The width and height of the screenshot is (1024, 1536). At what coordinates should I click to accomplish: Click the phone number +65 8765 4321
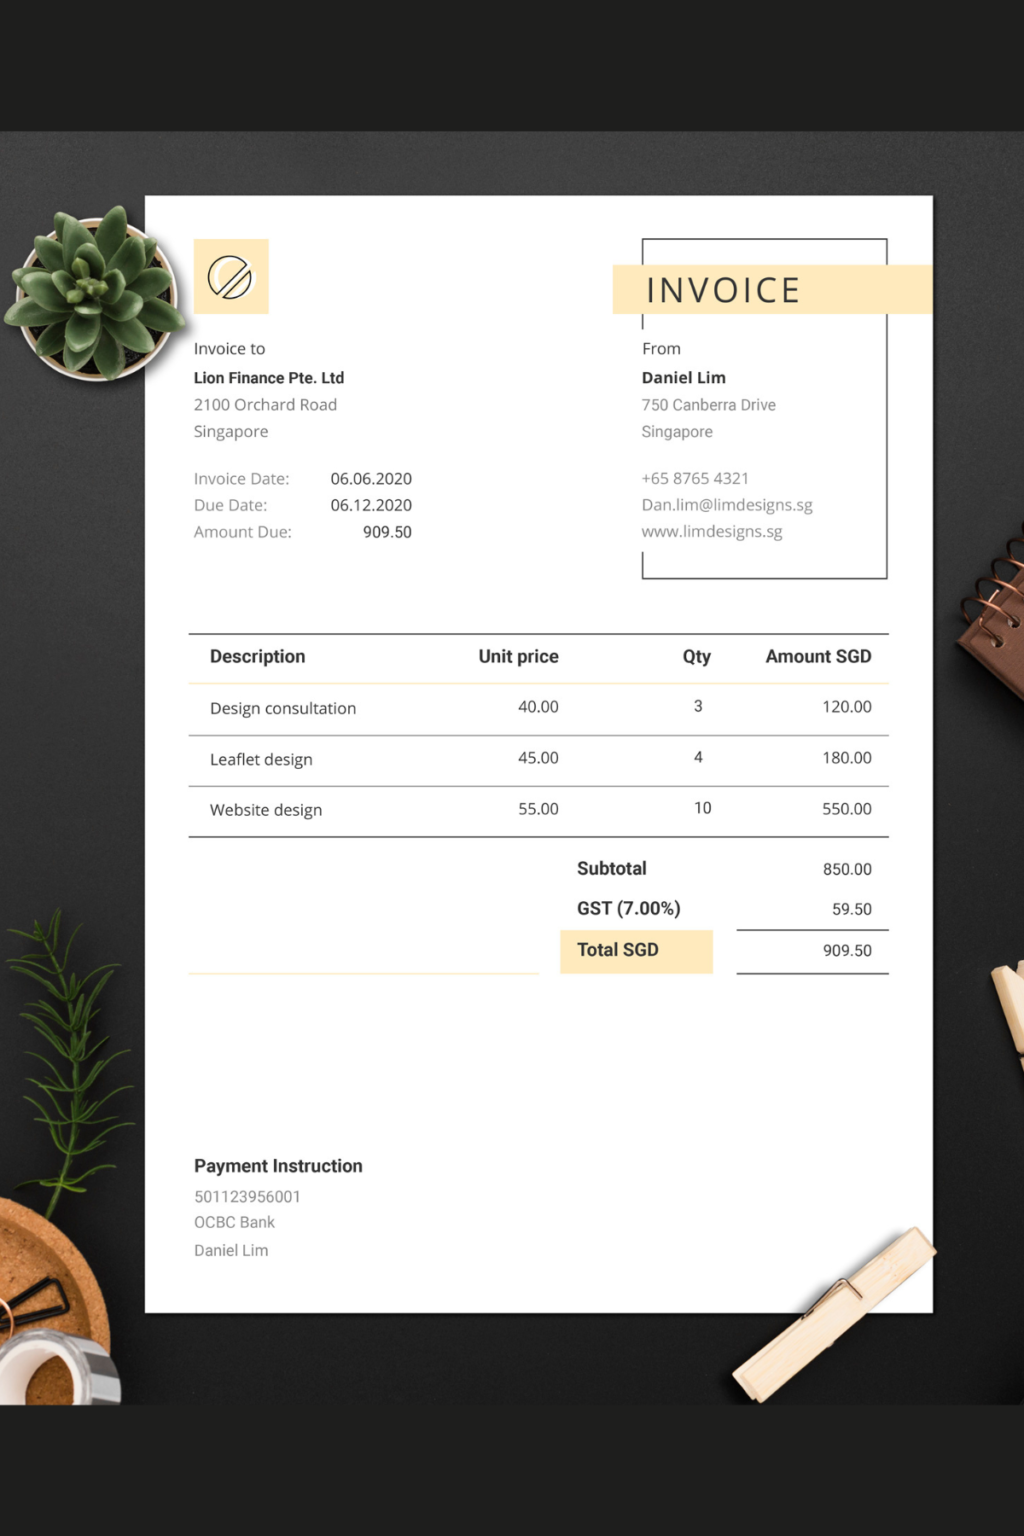pos(695,478)
